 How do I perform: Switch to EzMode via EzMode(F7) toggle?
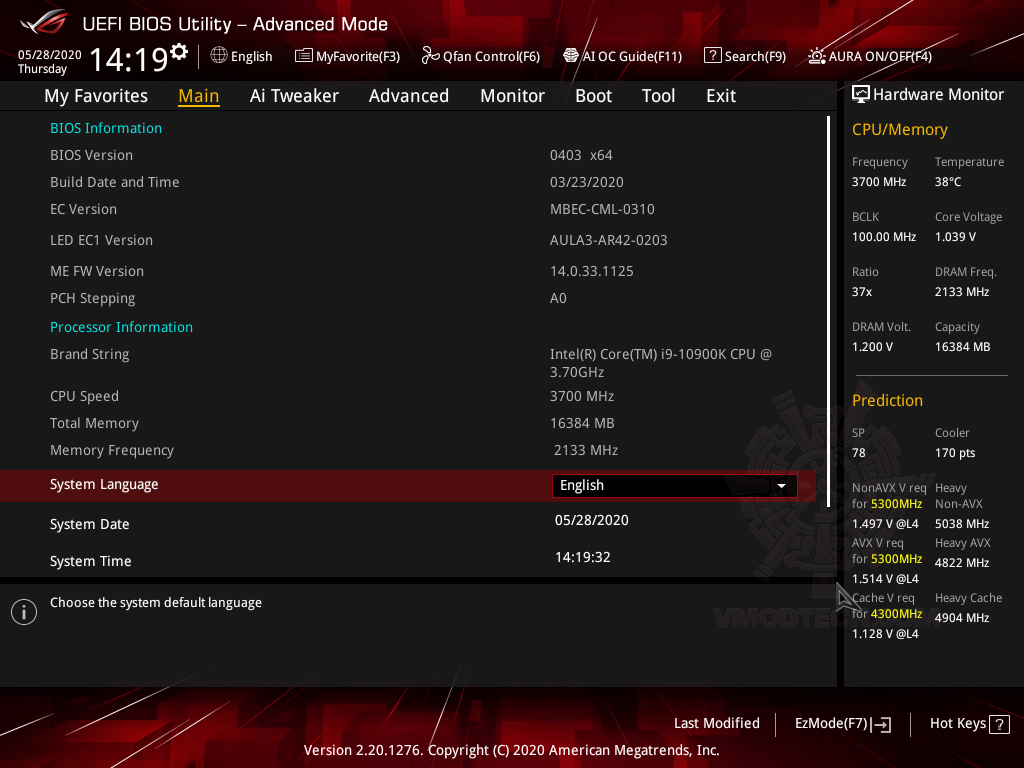(x=842, y=723)
